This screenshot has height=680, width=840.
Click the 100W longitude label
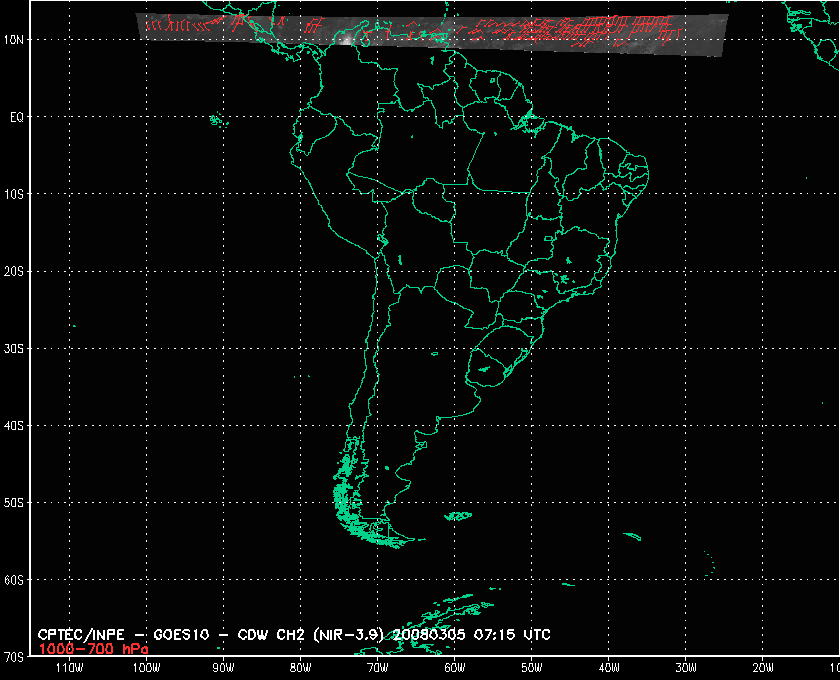[x=147, y=668]
